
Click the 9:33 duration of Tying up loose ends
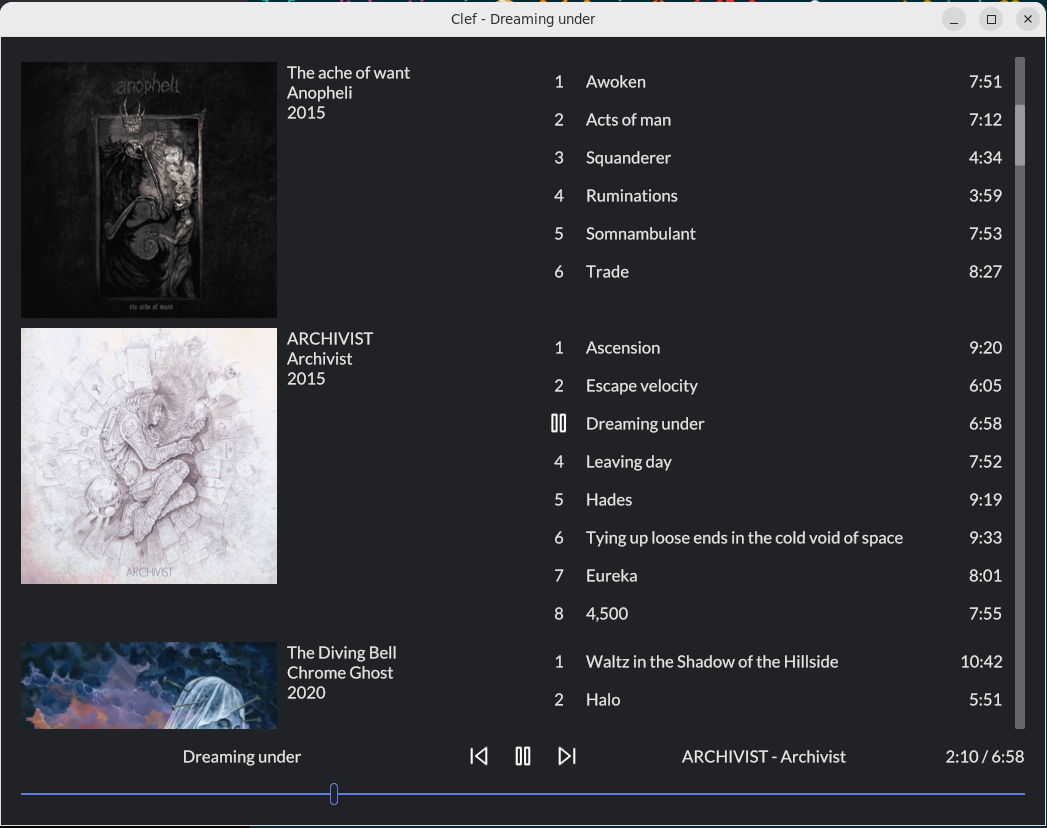point(985,538)
